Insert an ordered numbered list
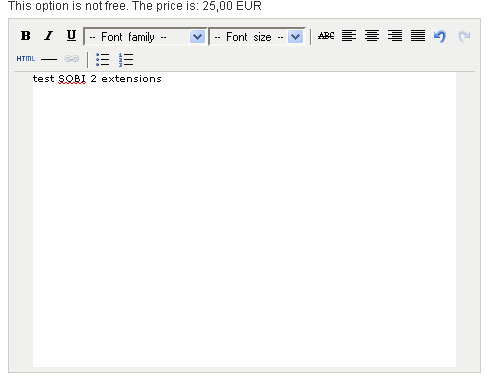This screenshot has height=387, width=493. click(x=126, y=59)
